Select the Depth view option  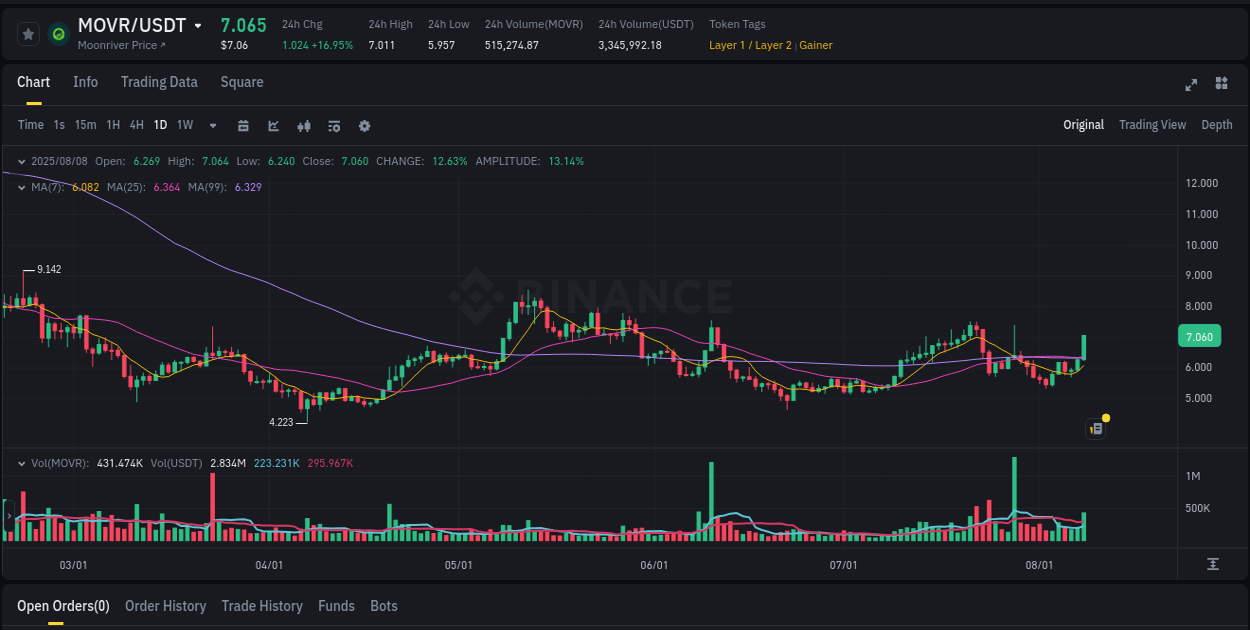coord(1216,125)
